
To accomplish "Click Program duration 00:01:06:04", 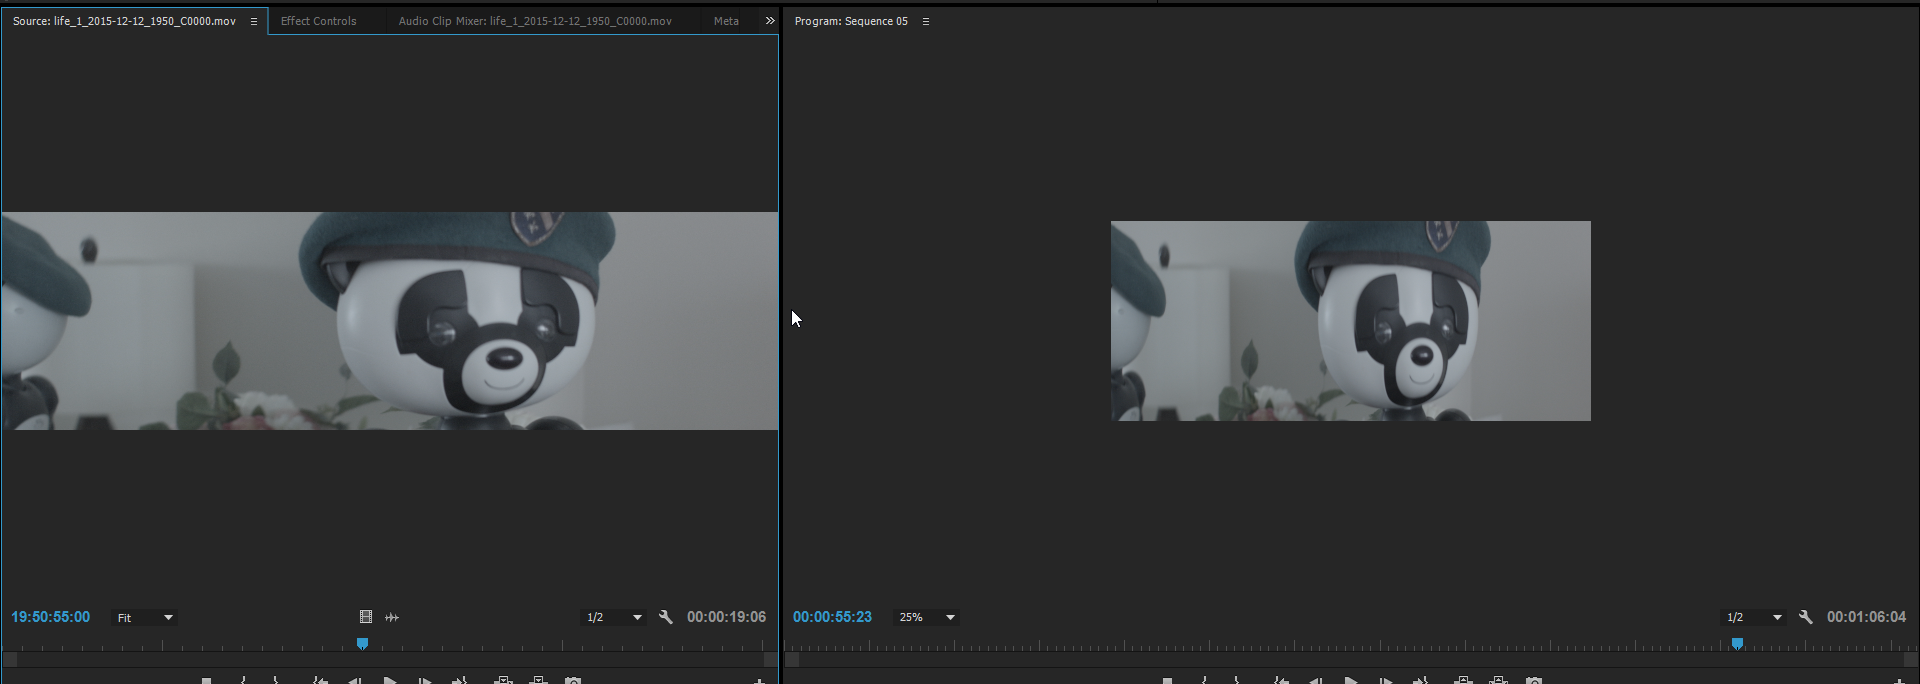I will [x=1866, y=617].
